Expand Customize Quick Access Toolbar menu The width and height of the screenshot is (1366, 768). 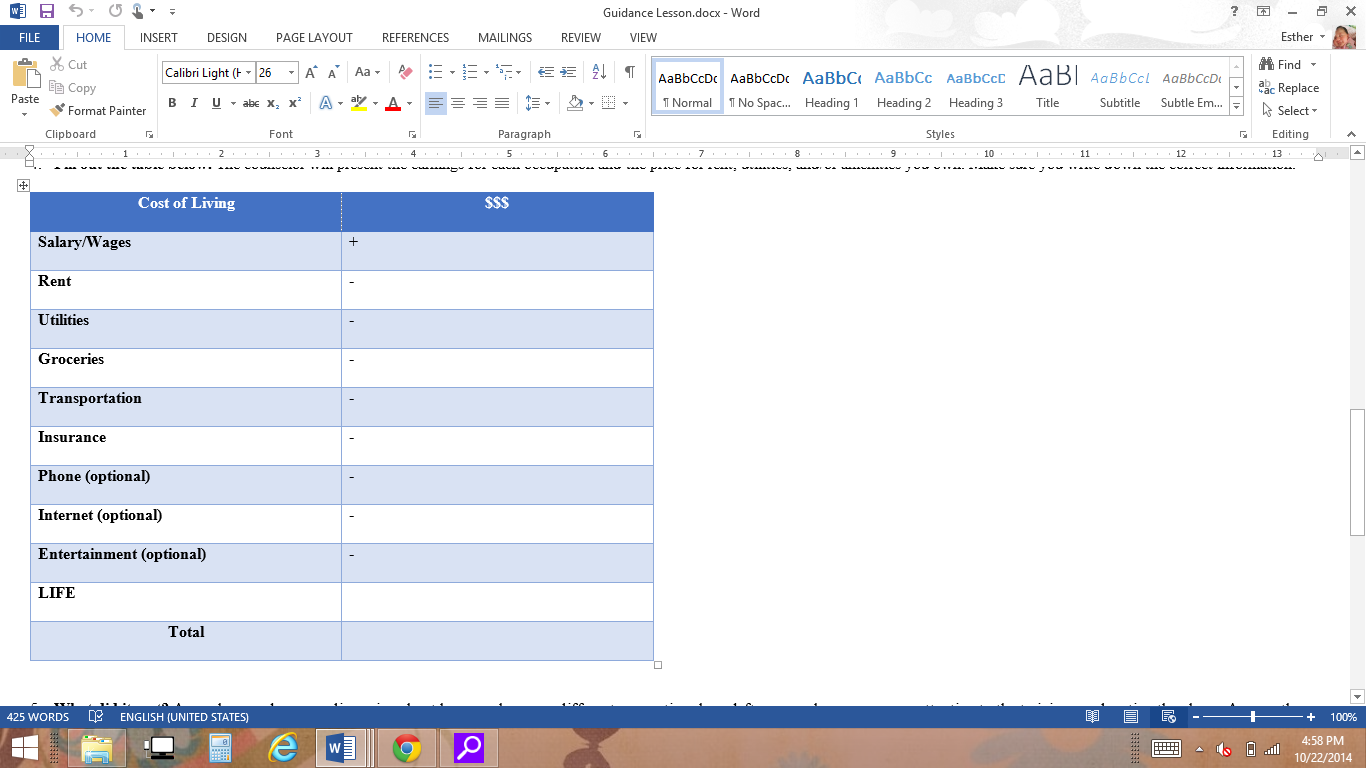[172, 12]
